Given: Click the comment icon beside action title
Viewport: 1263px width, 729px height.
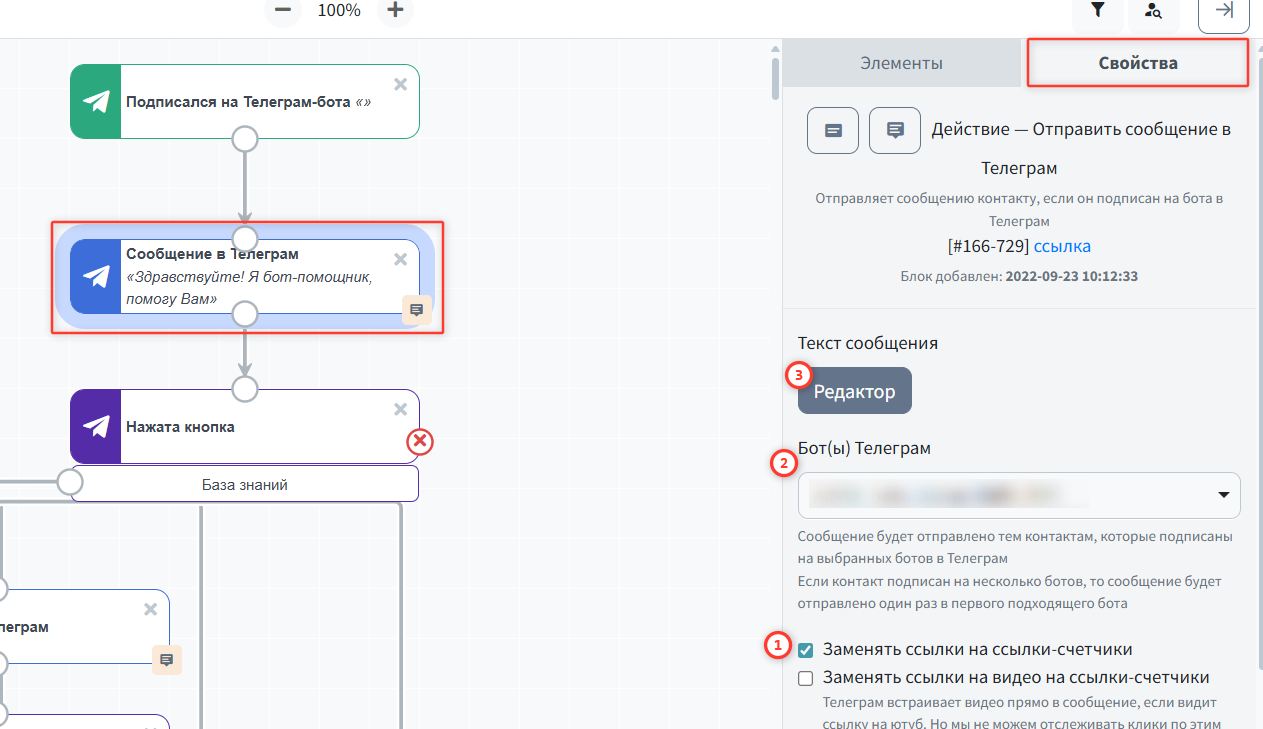Looking at the screenshot, I should click(895, 130).
